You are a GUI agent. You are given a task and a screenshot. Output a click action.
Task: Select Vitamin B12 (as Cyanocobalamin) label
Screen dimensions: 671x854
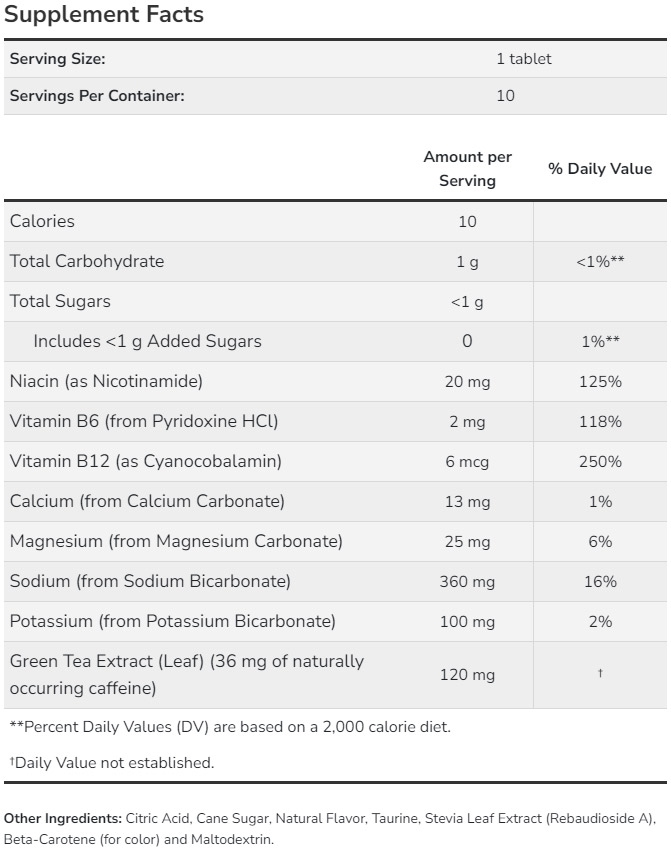(x=146, y=461)
